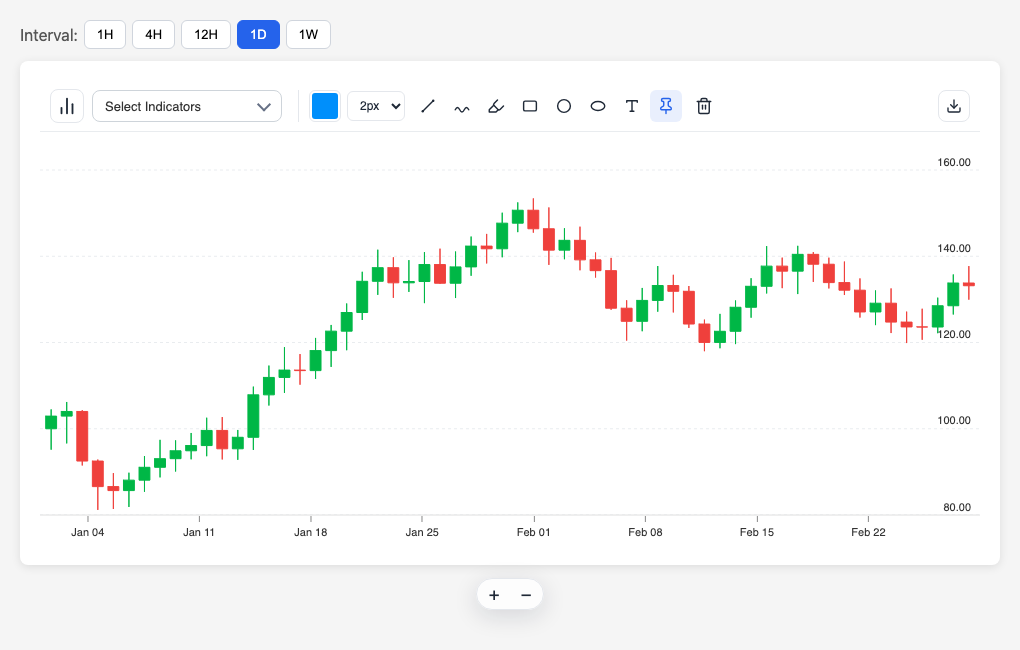
Task: Open the Select Indicators dropdown
Action: coord(187,106)
